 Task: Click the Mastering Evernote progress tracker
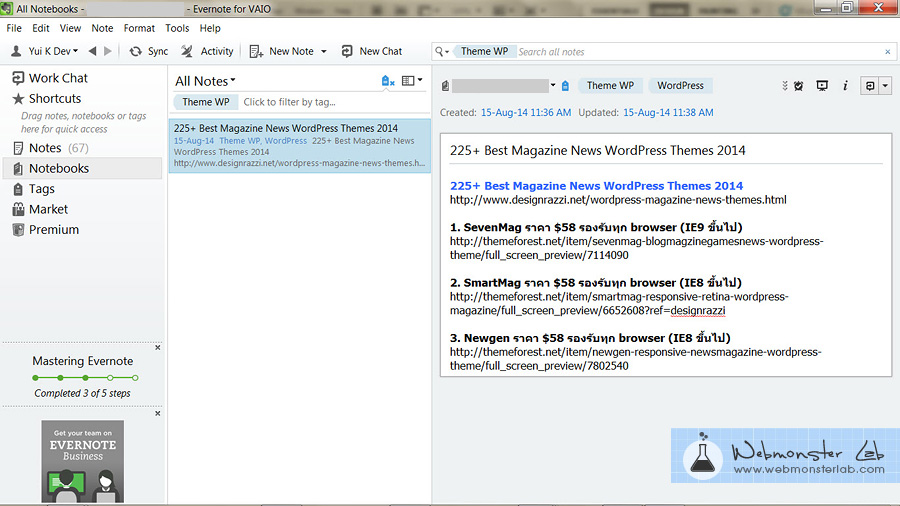85,378
